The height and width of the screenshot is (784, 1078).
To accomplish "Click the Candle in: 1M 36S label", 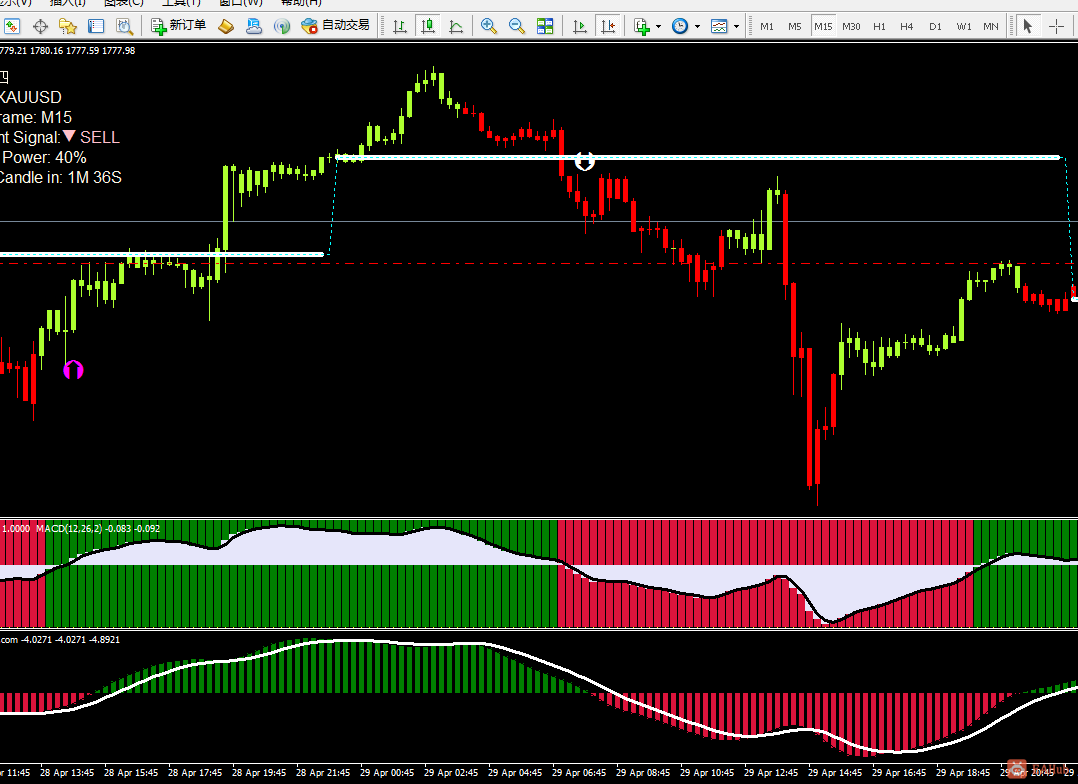I will (60, 177).
